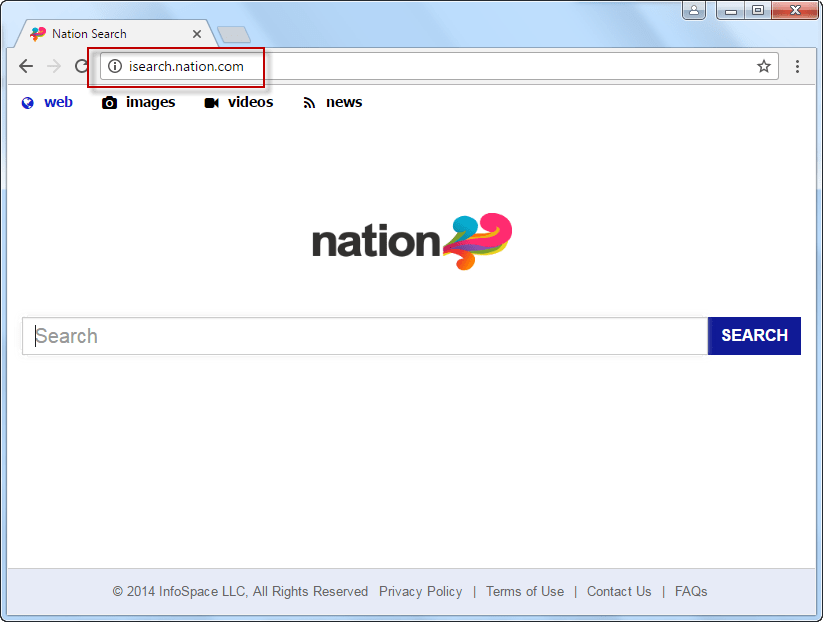Reload the page with refresh icon
The image size is (823, 622).
point(81,66)
